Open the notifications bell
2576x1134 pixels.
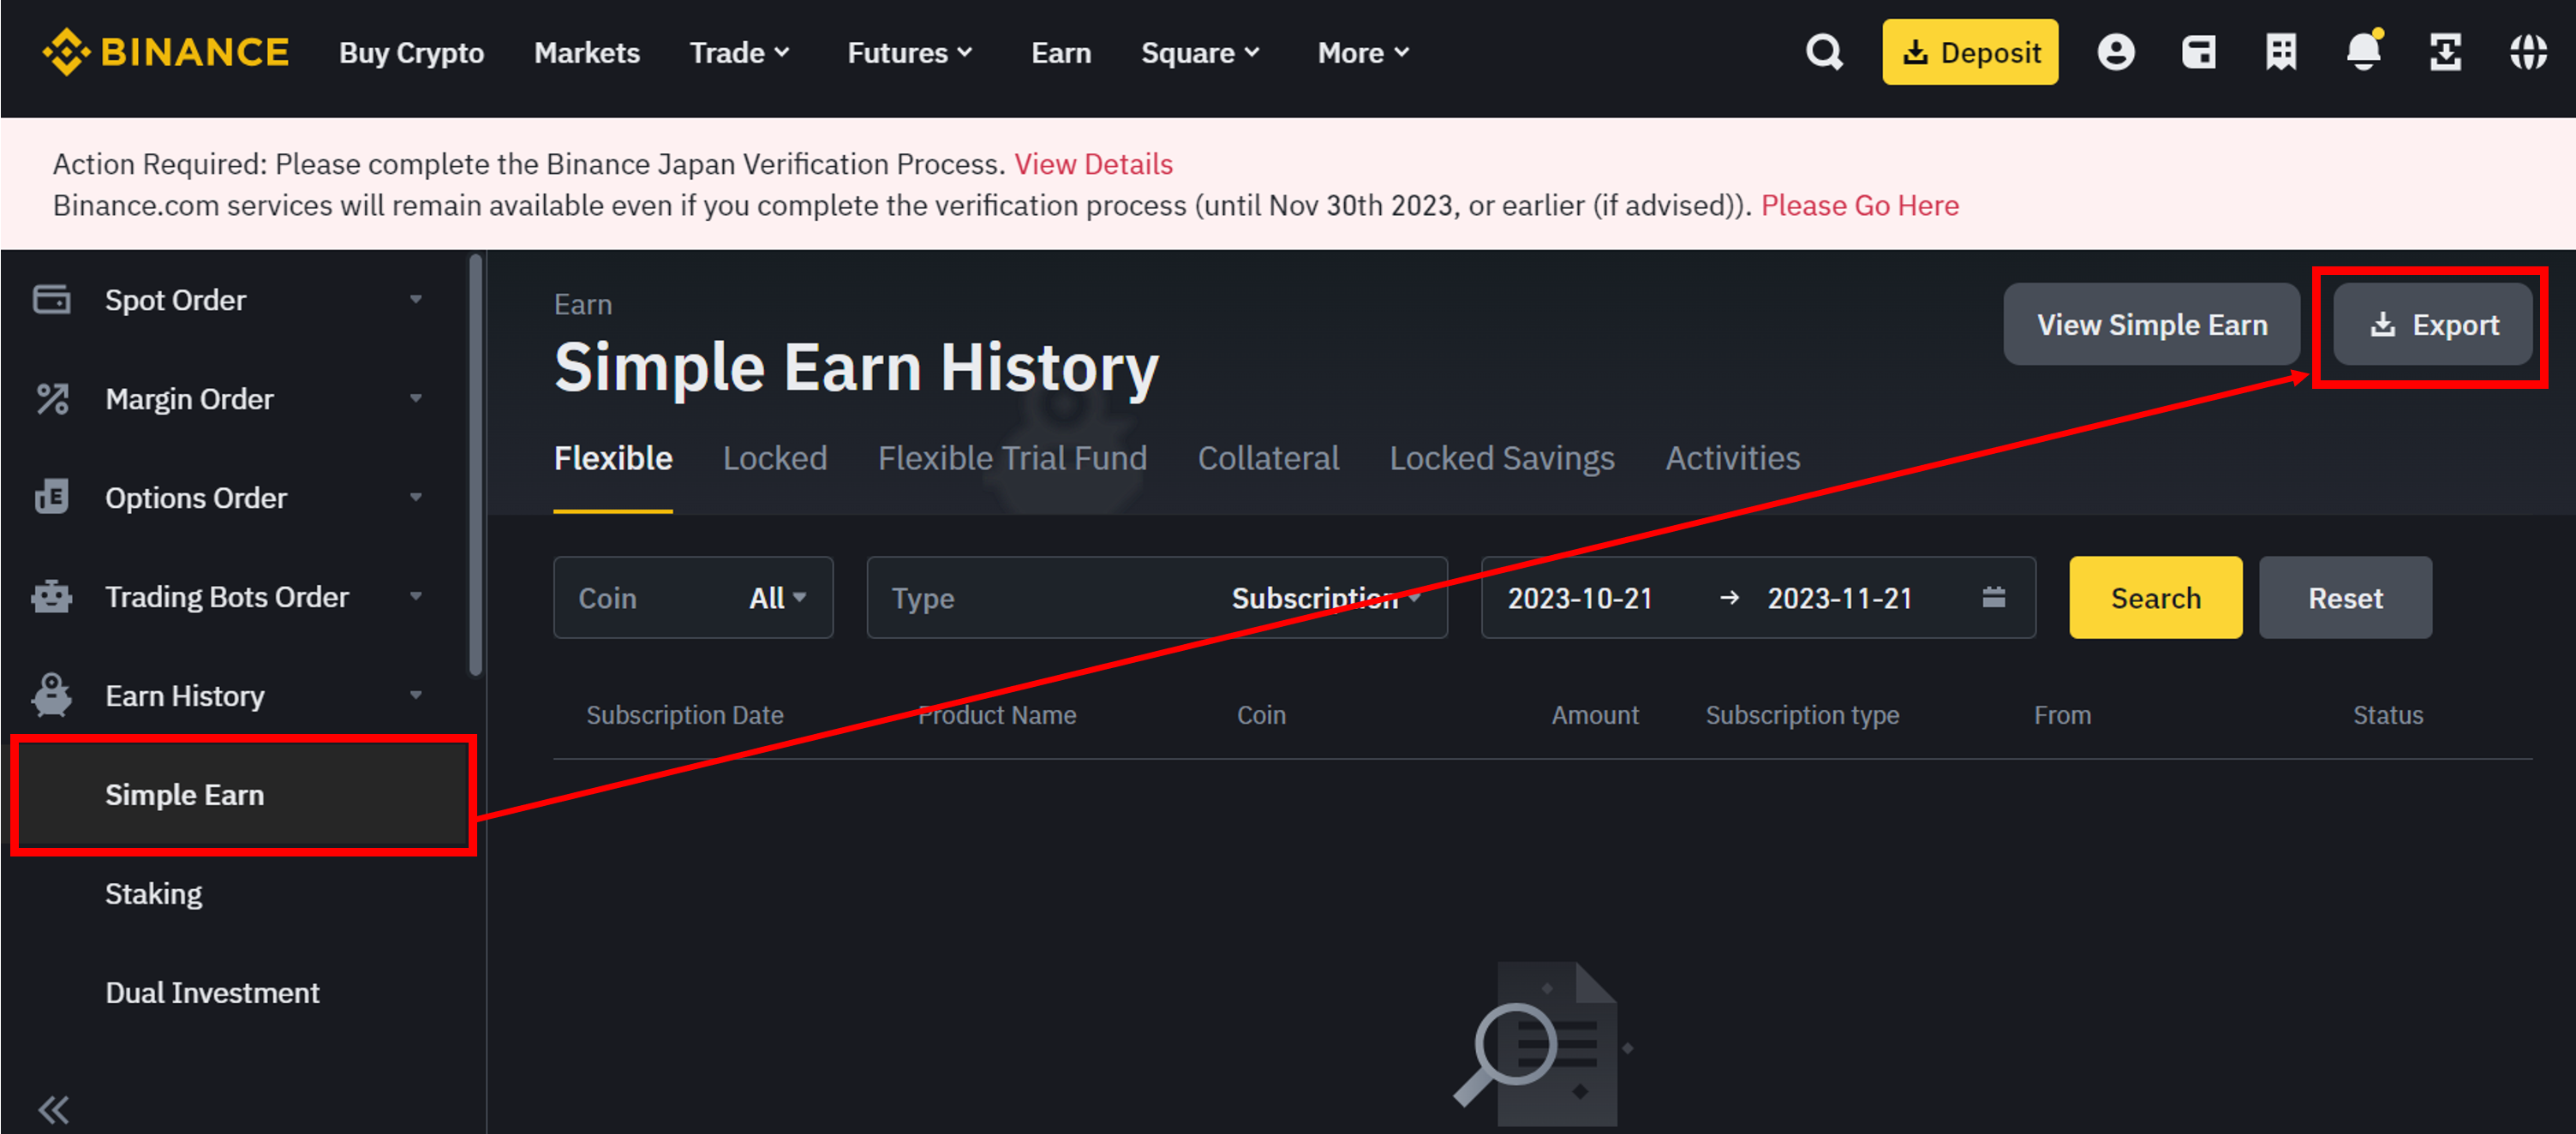pyautogui.click(x=2364, y=50)
